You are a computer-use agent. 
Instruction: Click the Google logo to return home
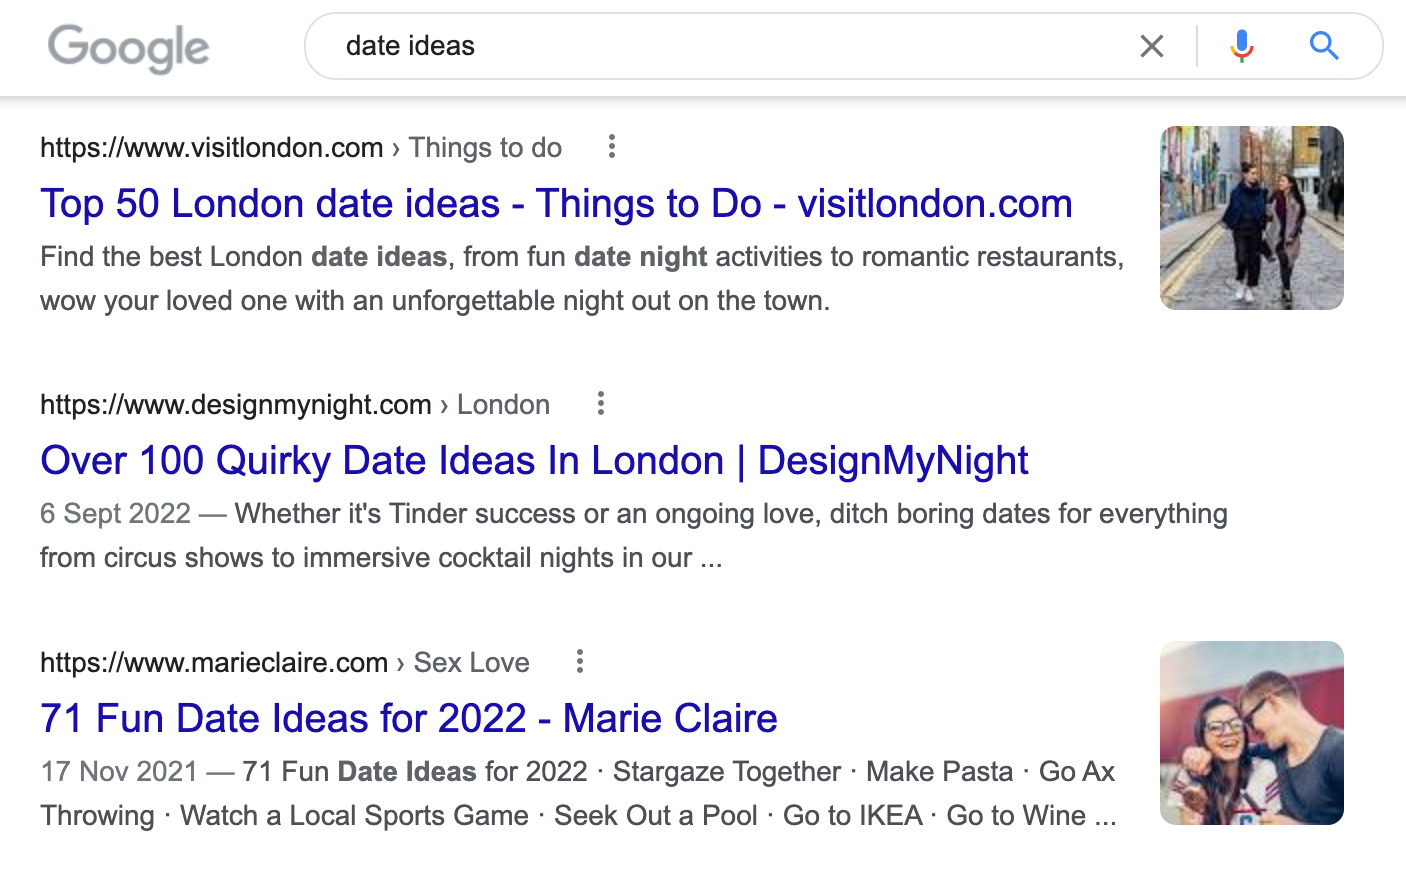(128, 47)
